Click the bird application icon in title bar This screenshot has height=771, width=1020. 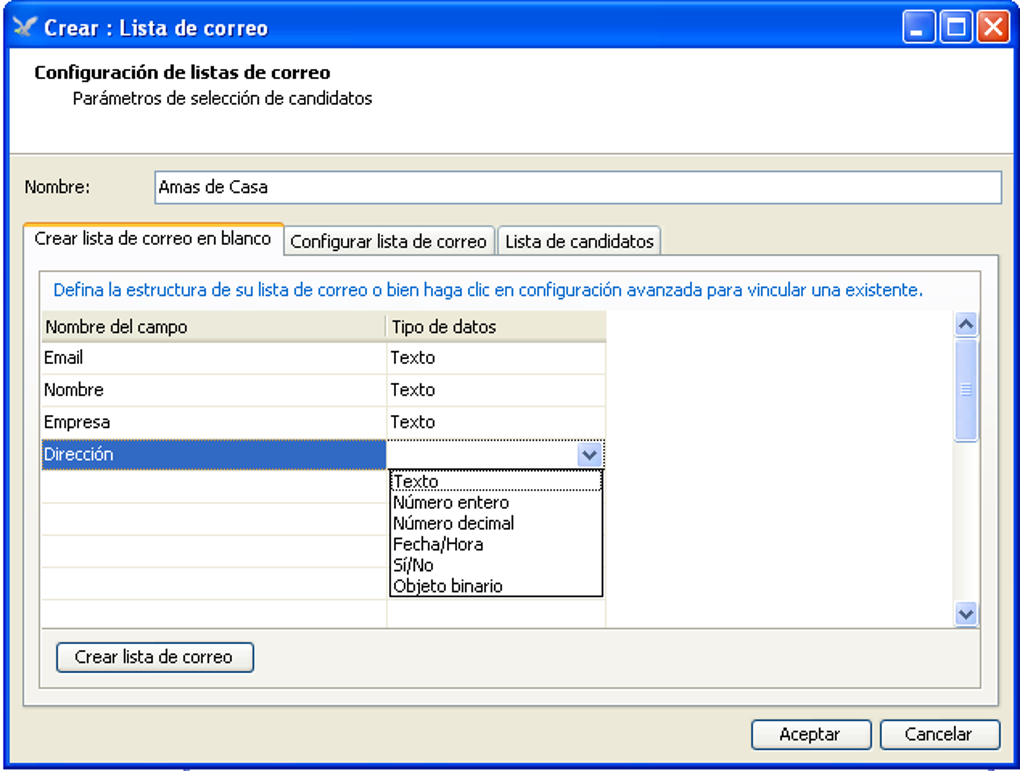pos(25,27)
